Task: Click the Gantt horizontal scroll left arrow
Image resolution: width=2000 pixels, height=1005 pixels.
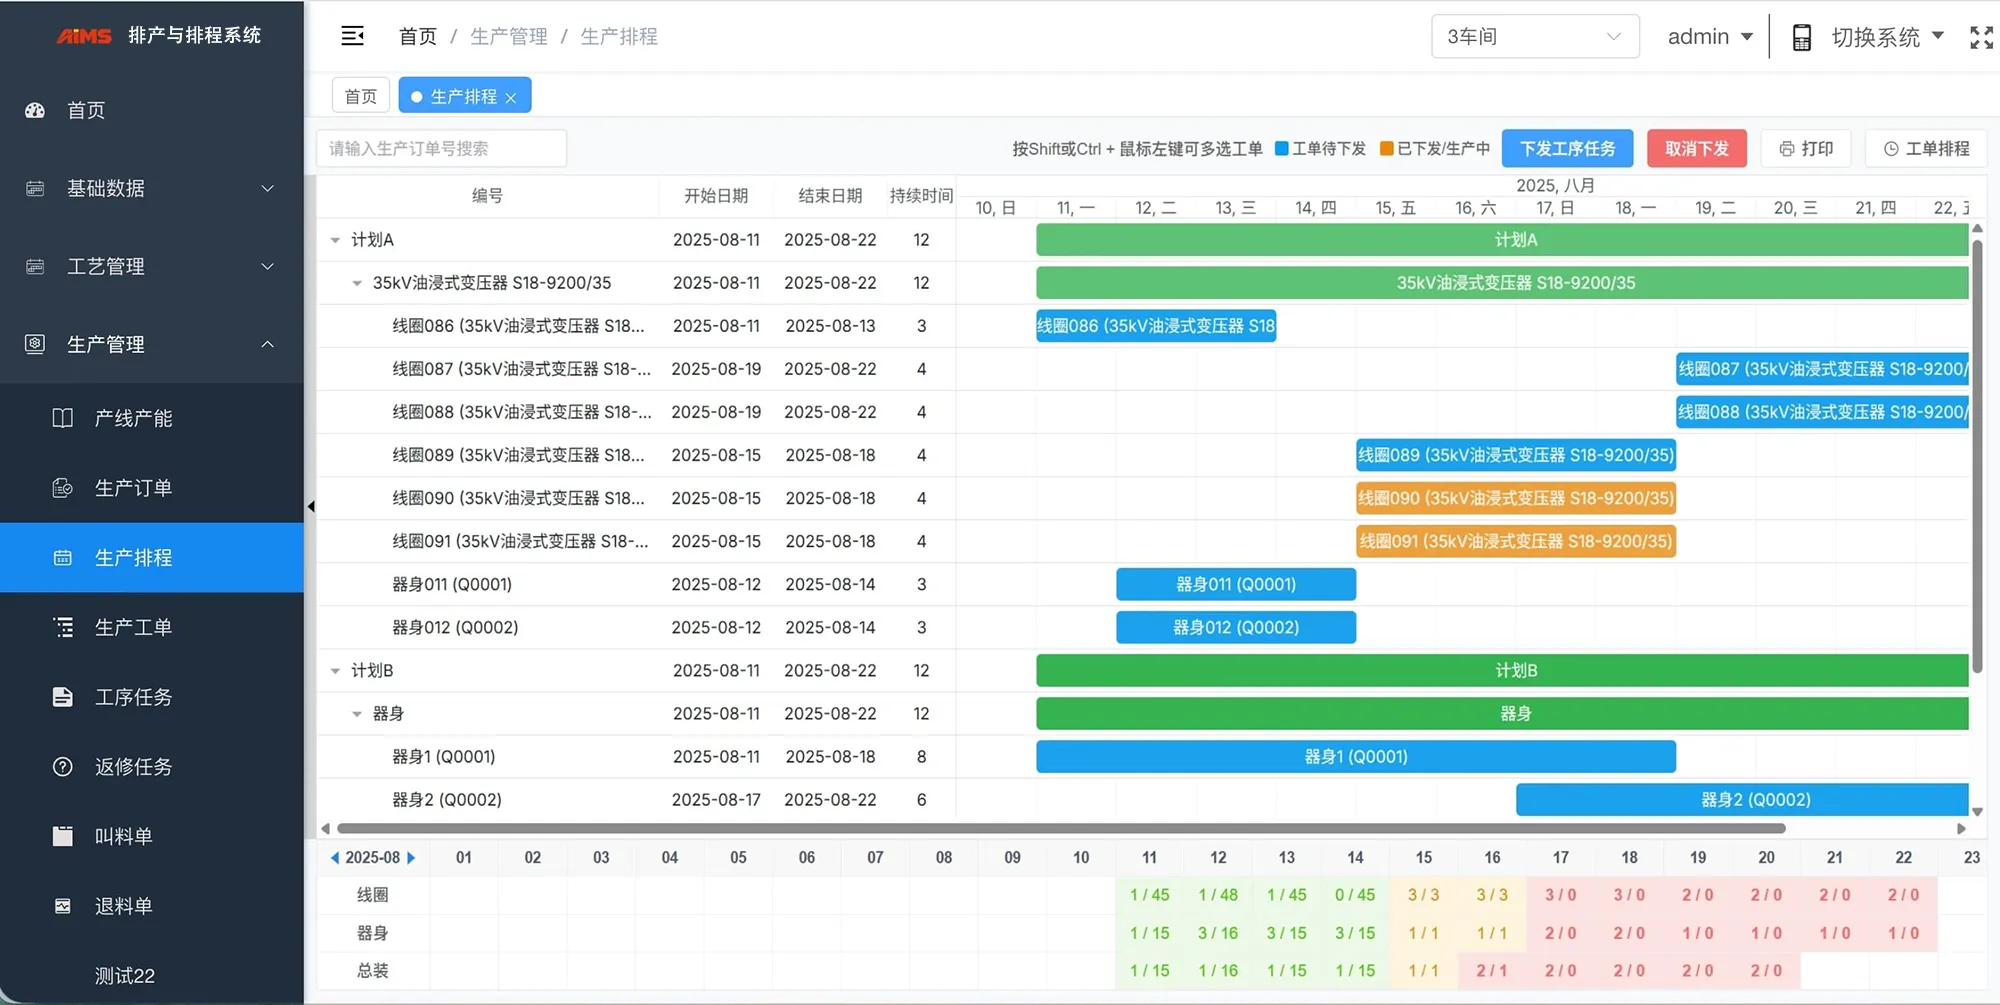Action: pyautogui.click(x=325, y=828)
